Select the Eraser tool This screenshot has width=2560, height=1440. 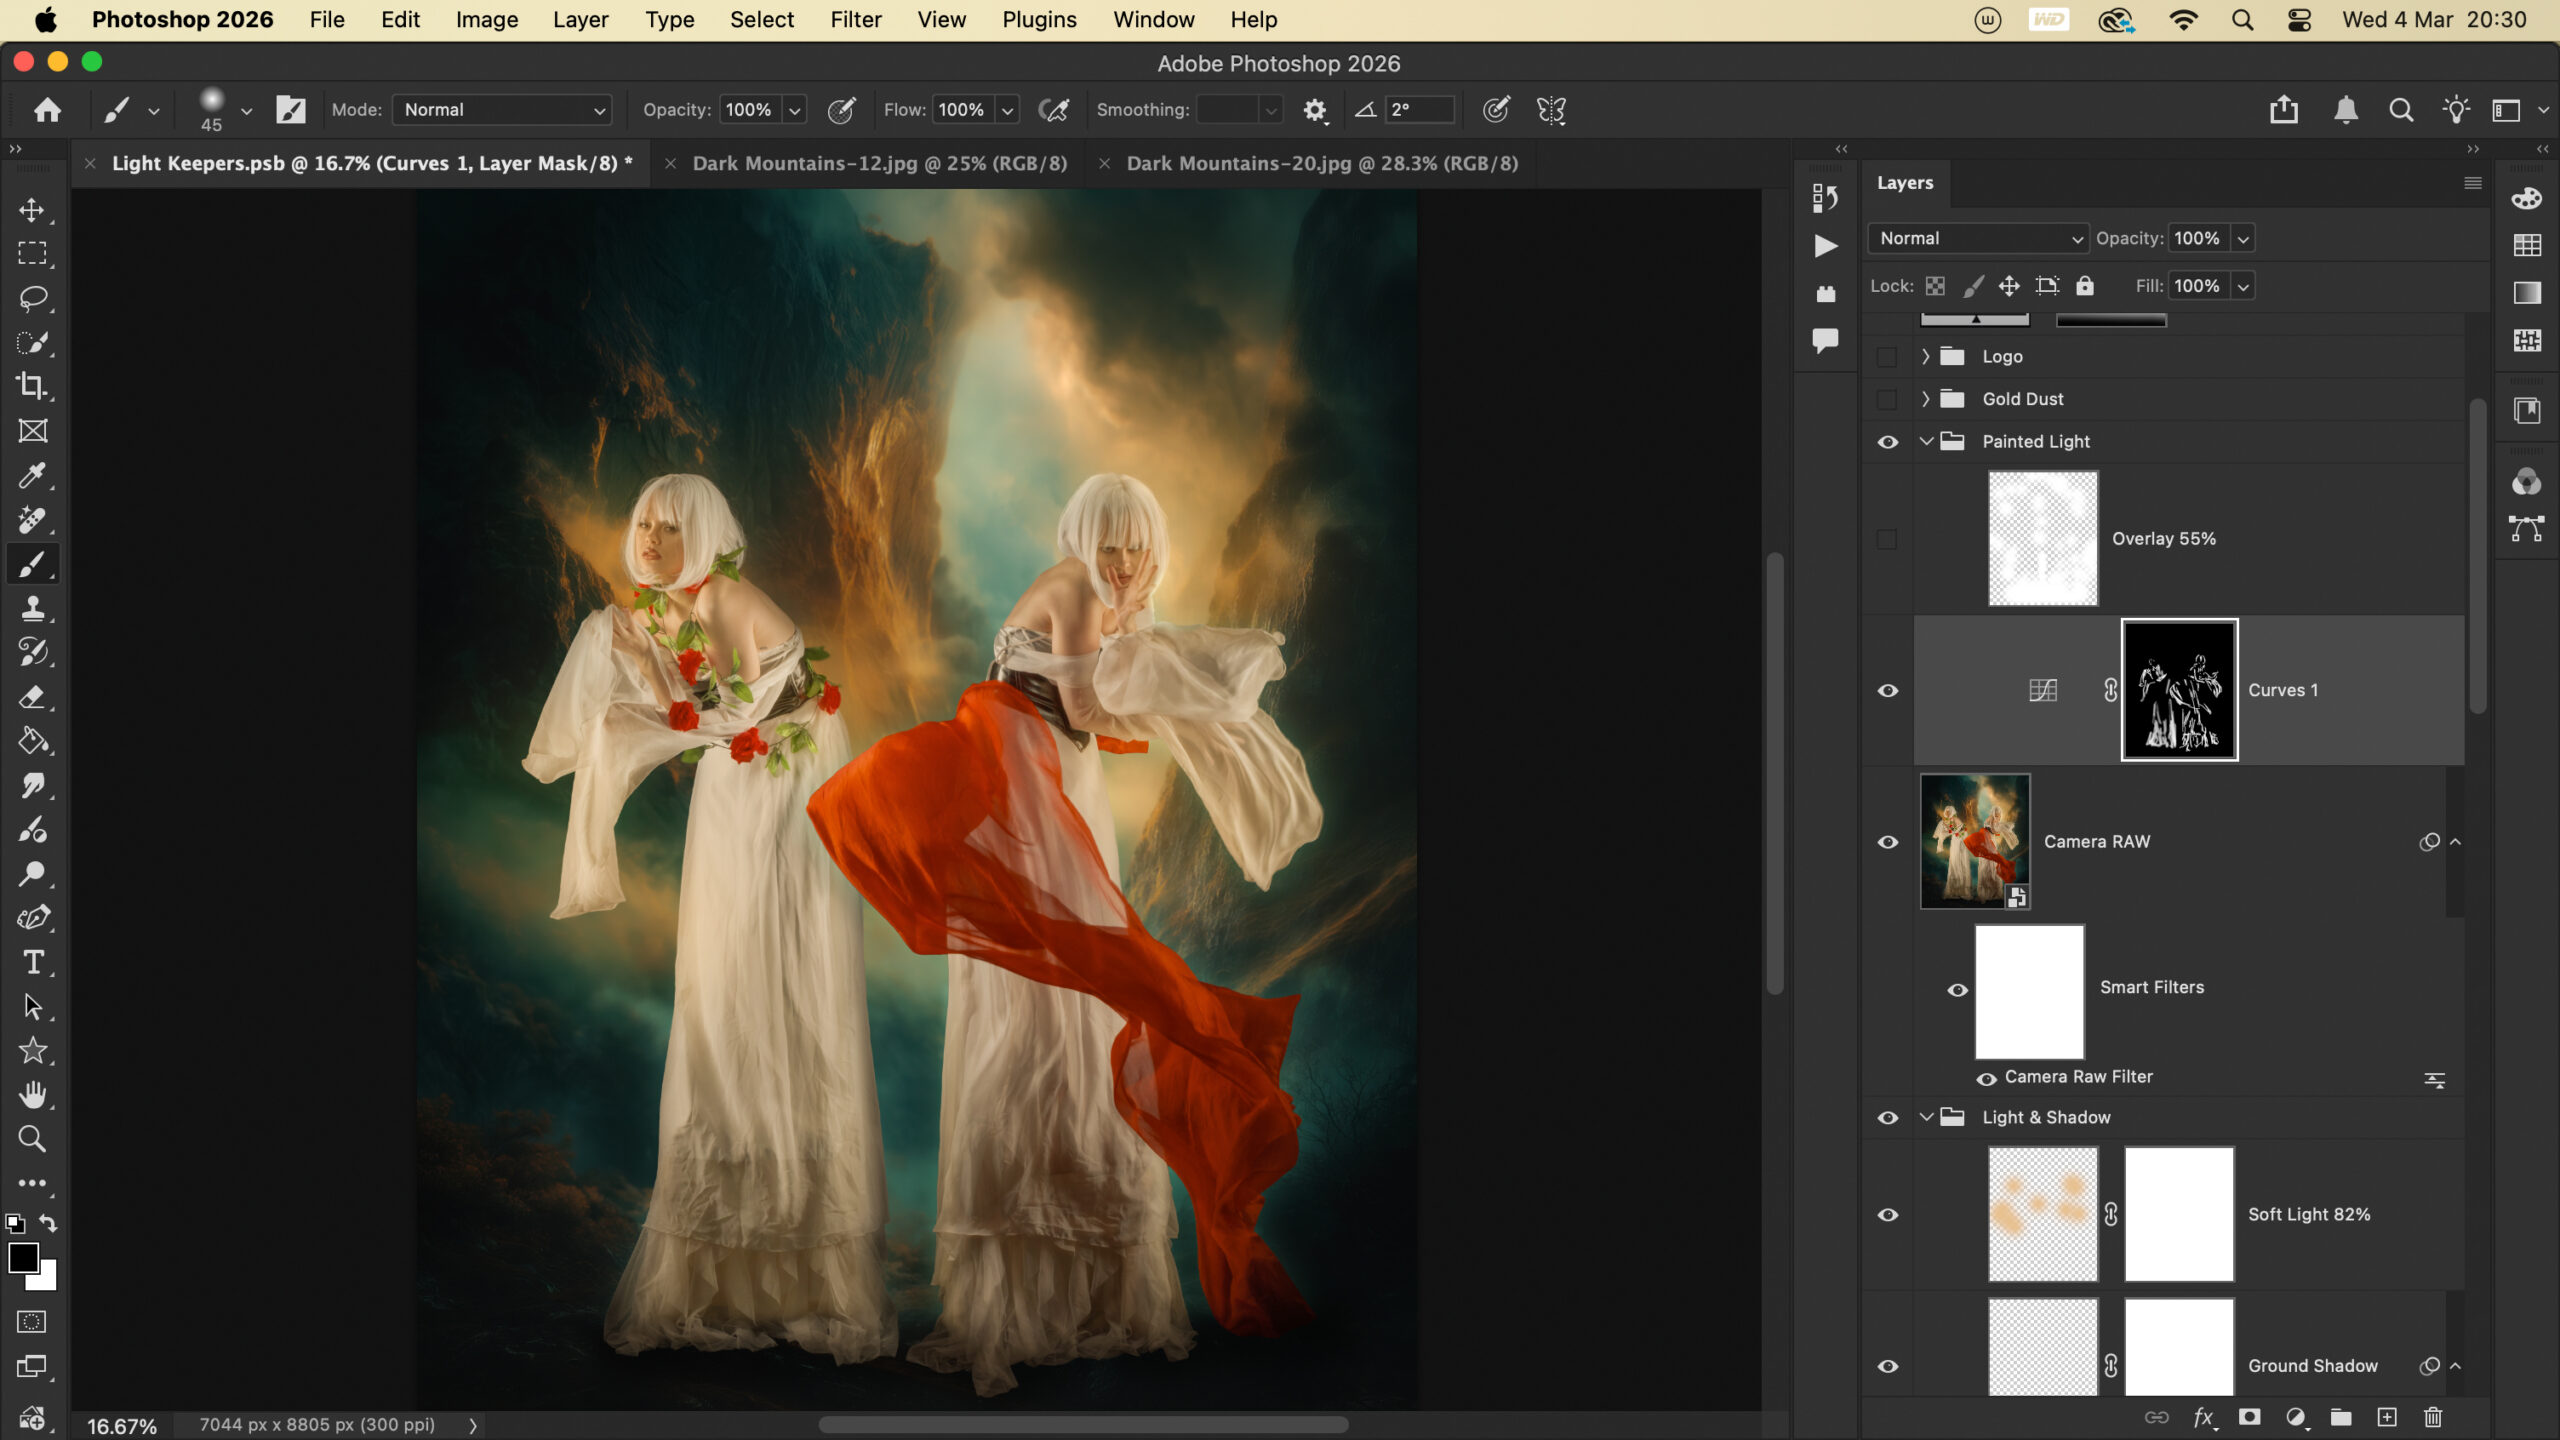click(x=32, y=697)
